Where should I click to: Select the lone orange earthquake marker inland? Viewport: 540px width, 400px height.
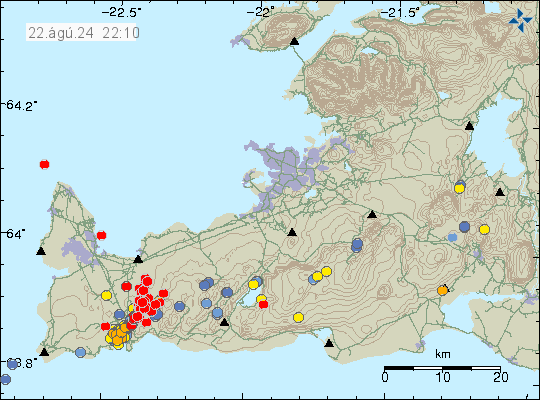click(443, 290)
